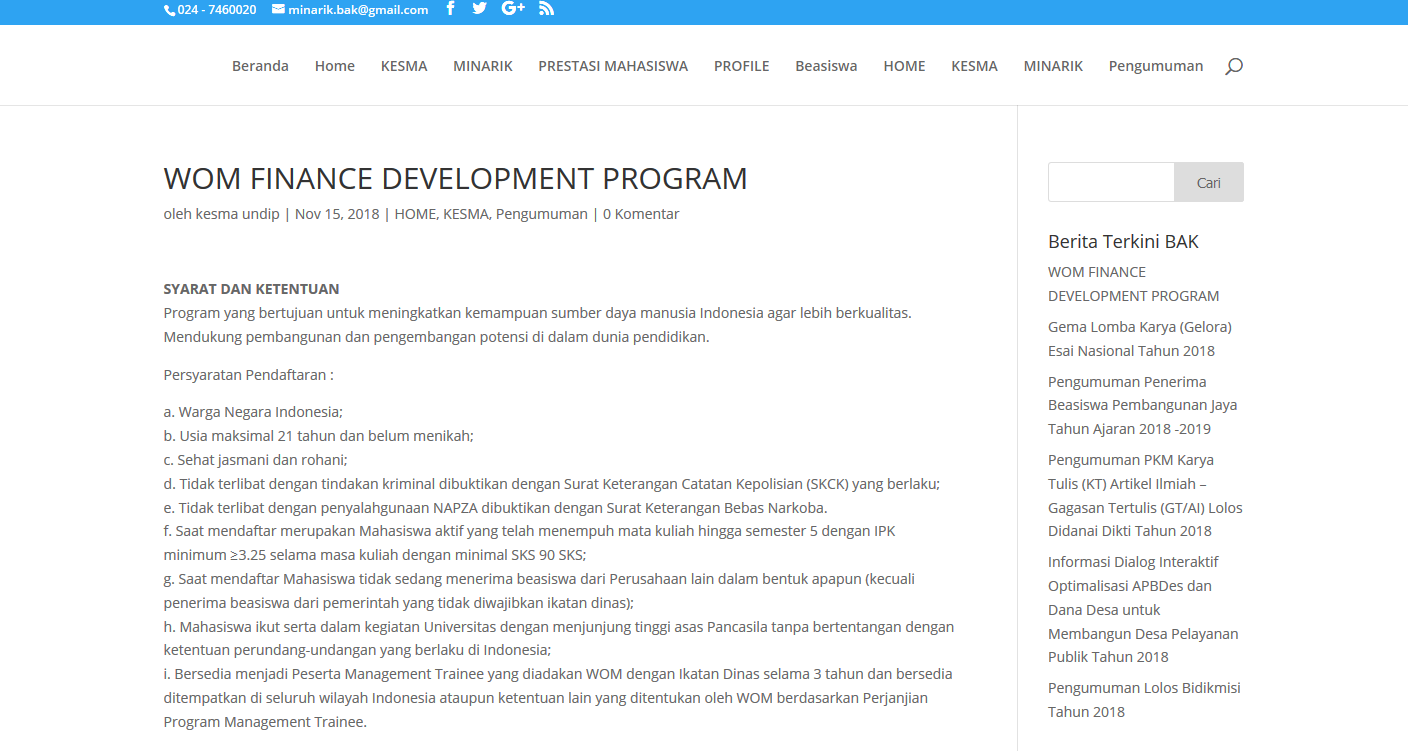Focus the sidebar search text field
This screenshot has height=751, width=1408.
tap(1110, 183)
